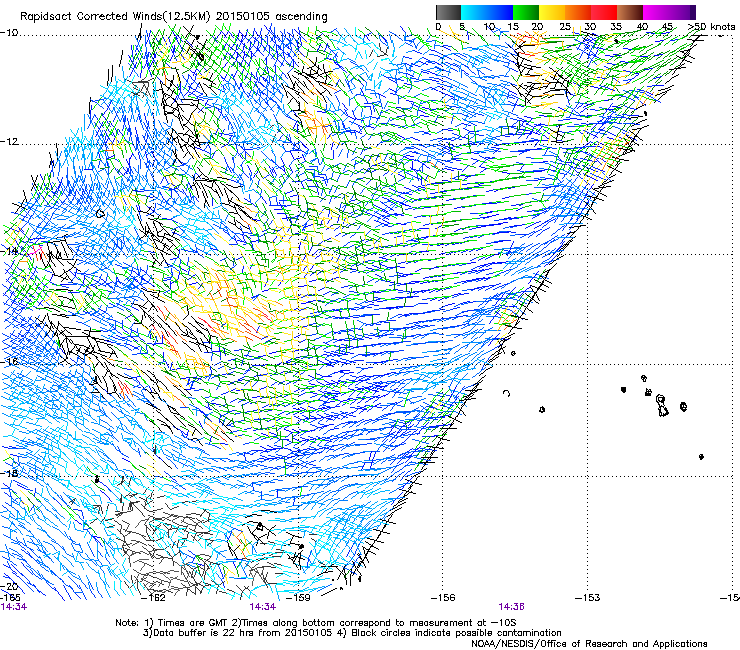Select the '-159' longitude axis label
The image size is (740, 650).
298,598
